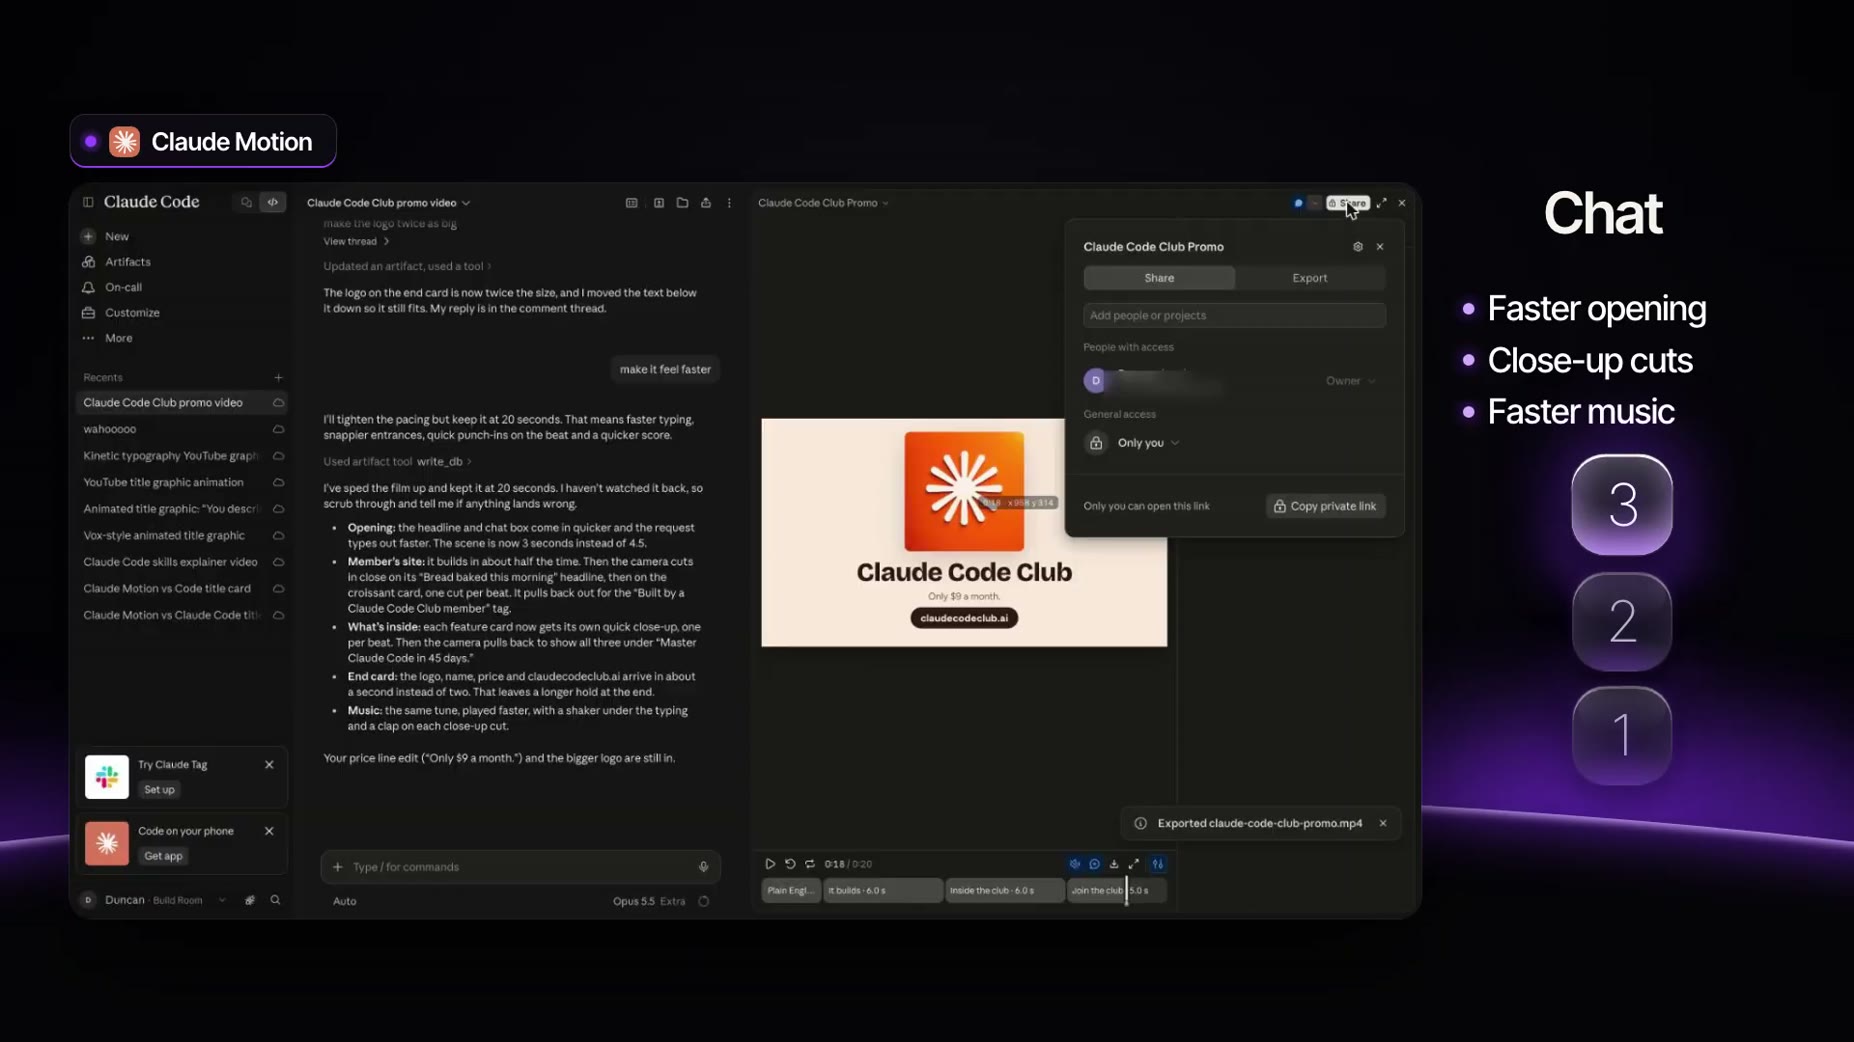Viewport: 1854px width, 1042px height.
Task: Click the panel layout icon in chat header
Action: coord(631,203)
